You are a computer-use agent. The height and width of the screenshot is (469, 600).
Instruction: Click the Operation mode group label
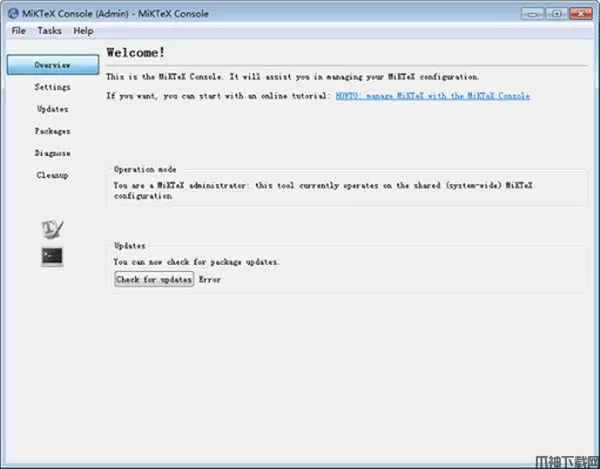[x=145, y=169]
